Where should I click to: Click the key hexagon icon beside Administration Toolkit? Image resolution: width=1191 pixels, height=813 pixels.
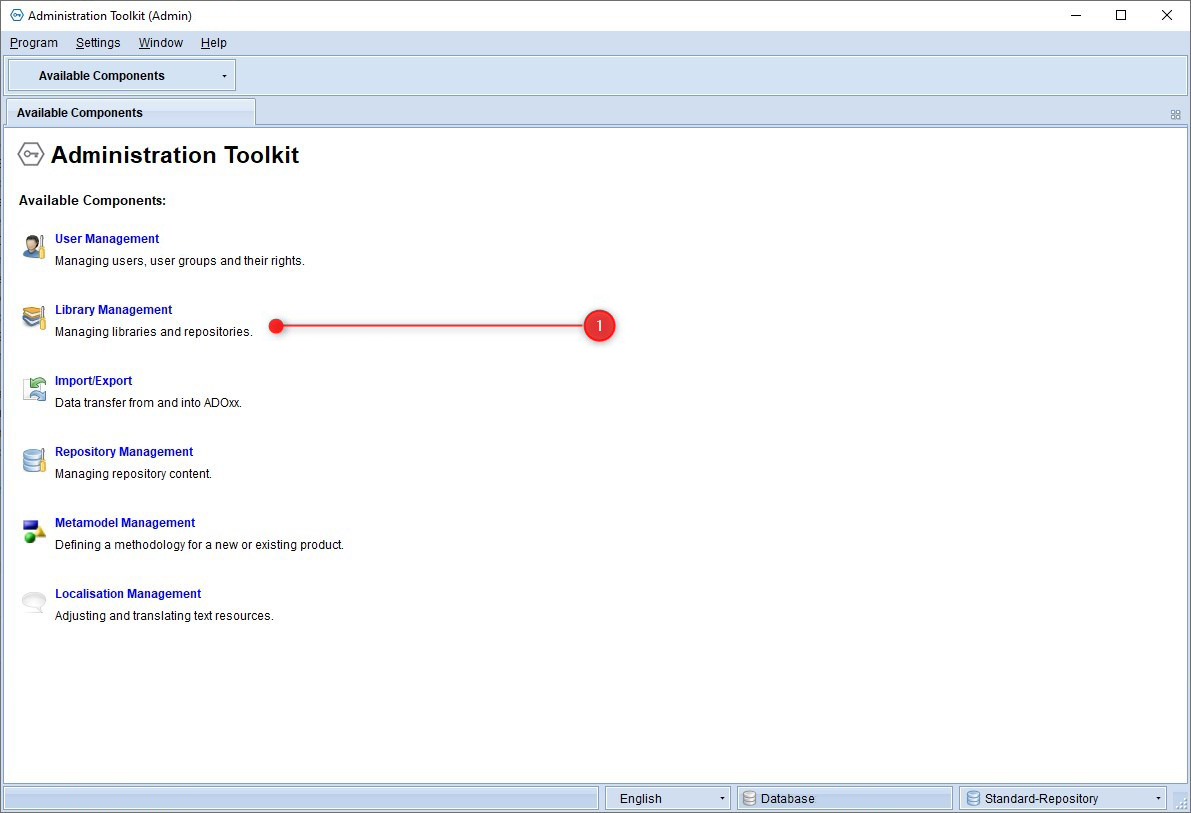tap(31, 154)
